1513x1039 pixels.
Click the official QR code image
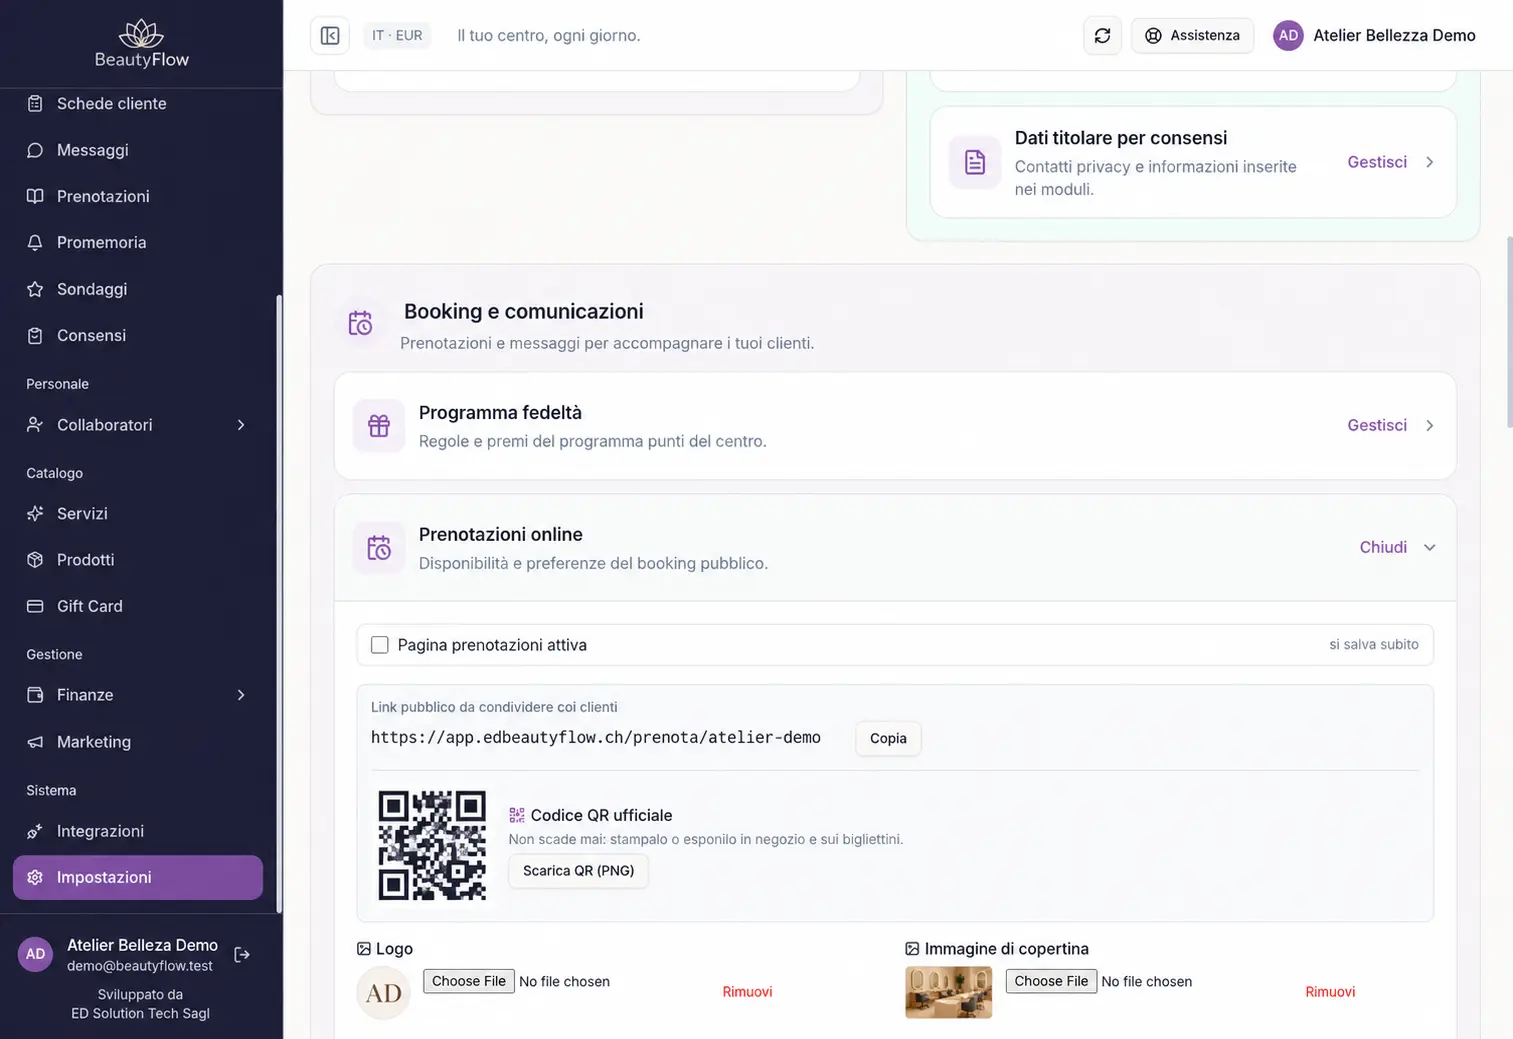[x=432, y=845]
